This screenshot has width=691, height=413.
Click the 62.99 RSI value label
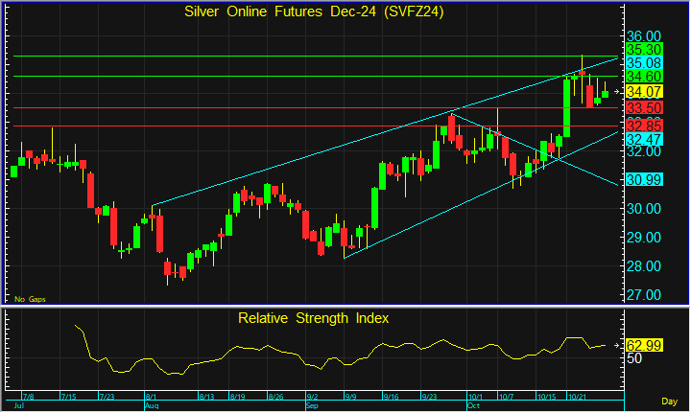[644, 345]
